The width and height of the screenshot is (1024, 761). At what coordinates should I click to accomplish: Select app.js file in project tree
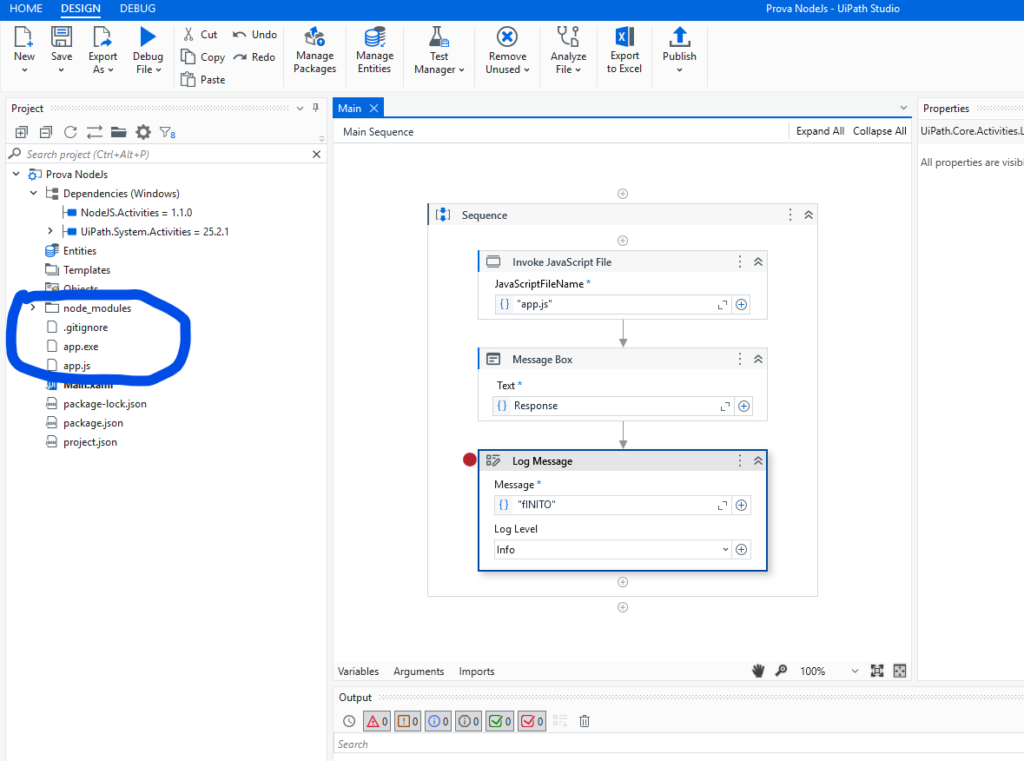tap(76, 366)
